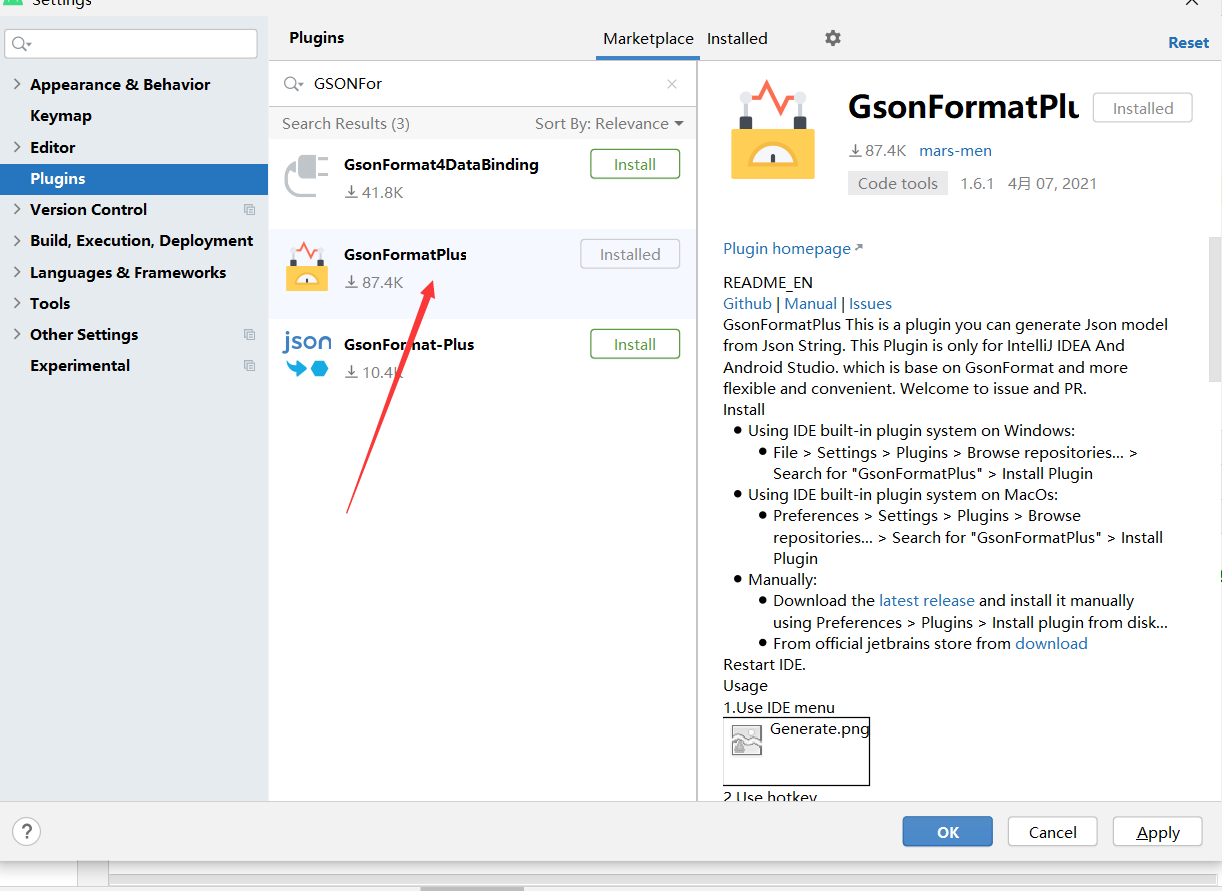Click the Apply button
1222x891 pixels.
tap(1158, 832)
